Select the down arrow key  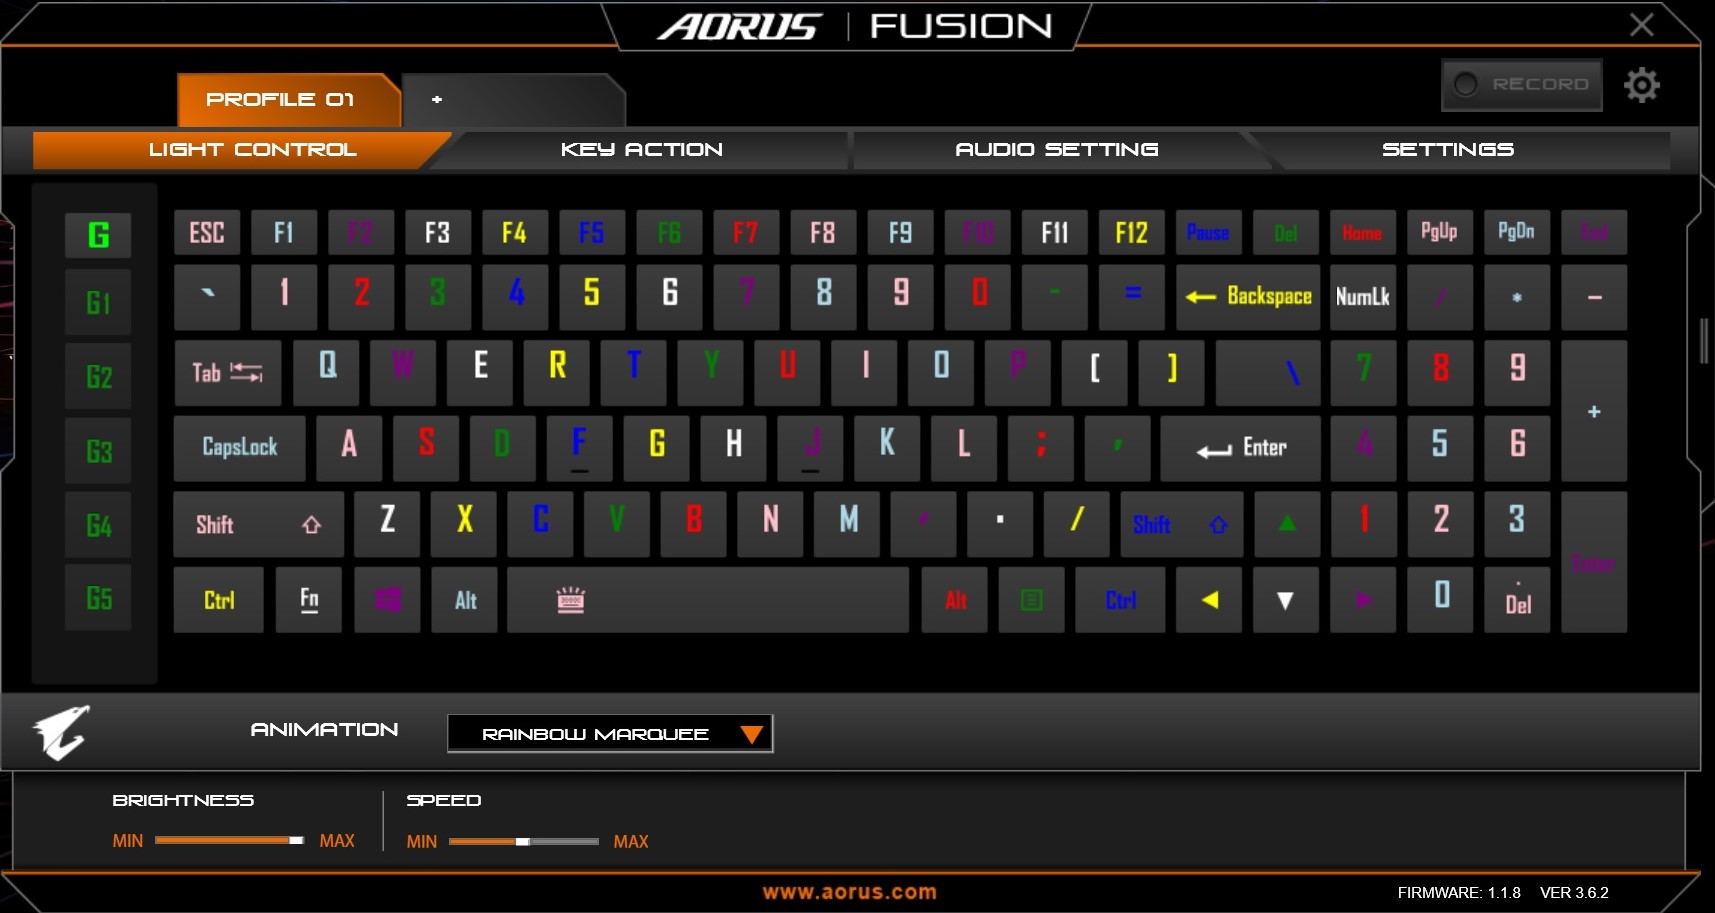[x=1286, y=600]
